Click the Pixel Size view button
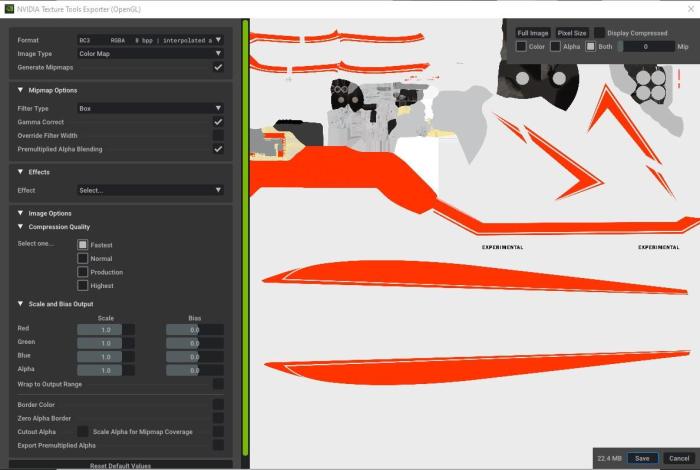Screen dimensions: 700x470 coord(572,33)
